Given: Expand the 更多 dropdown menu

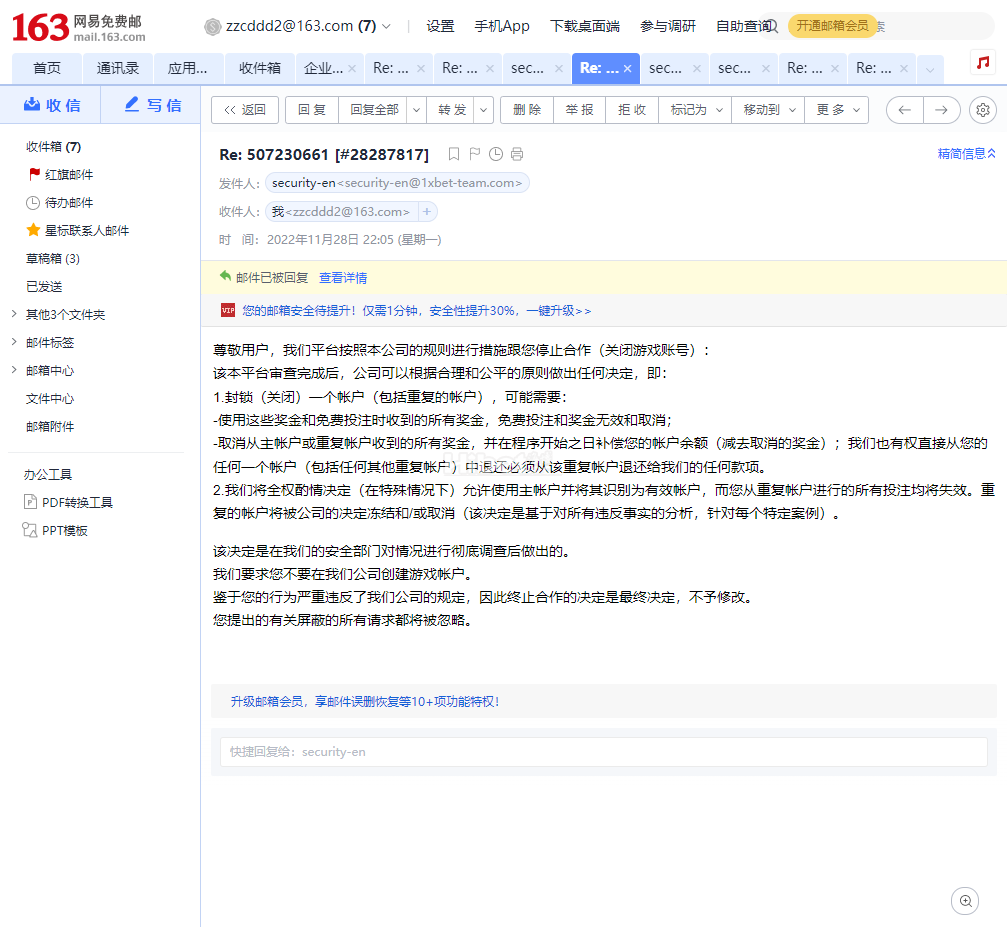Looking at the screenshot, I should tap(836, 110).
